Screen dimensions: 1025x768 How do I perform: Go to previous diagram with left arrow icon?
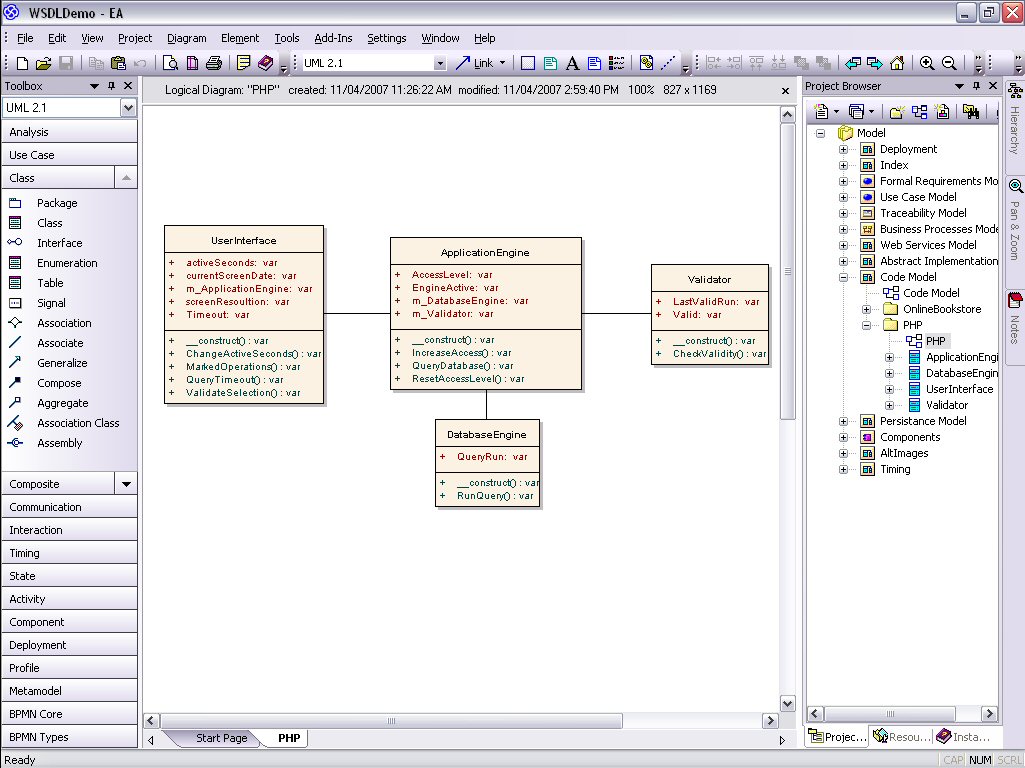coord(852,63)
